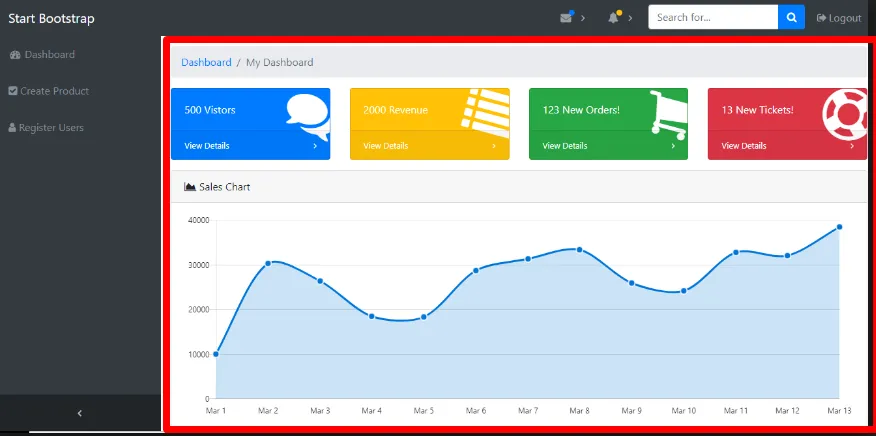876x436 pixels.
Task: Click the bell alerts icon
Action: coord(614,18)
